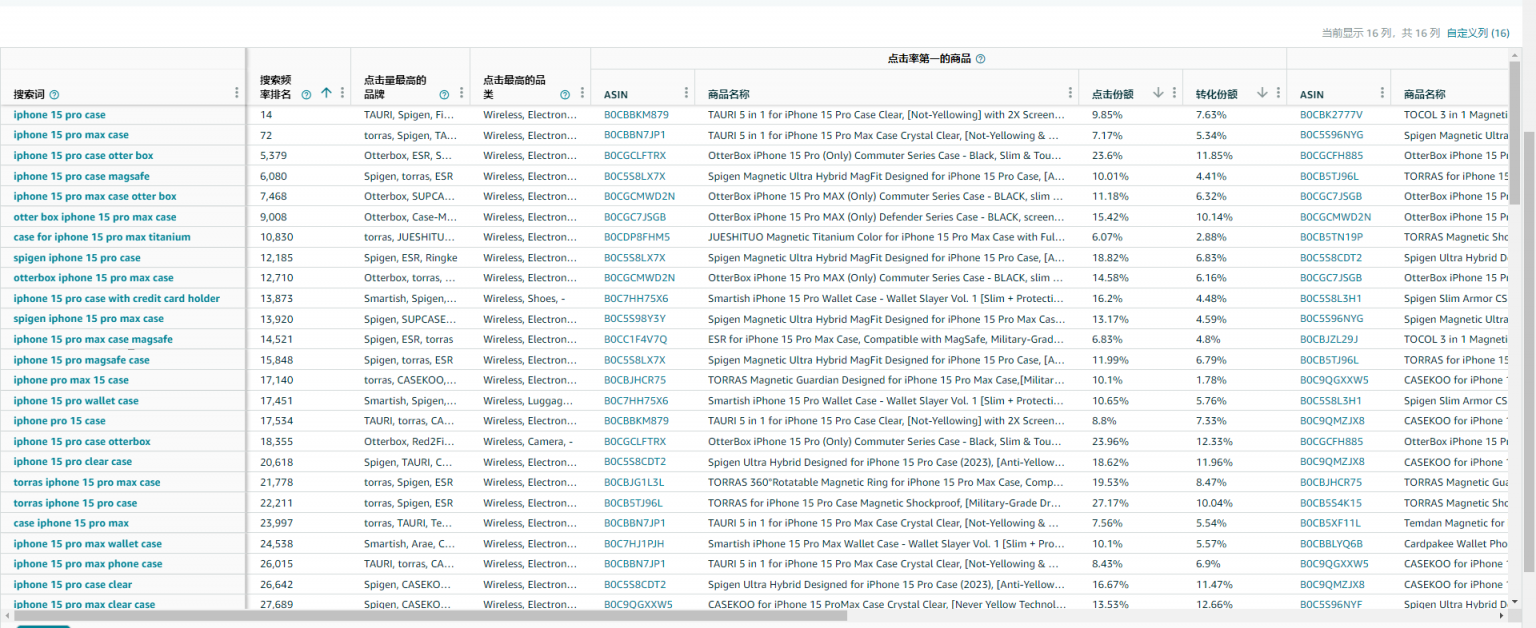Open 商品名称 column menu under 点击率第一的商品
This screenshot has width=1536, height=628.
(1070, 93)
